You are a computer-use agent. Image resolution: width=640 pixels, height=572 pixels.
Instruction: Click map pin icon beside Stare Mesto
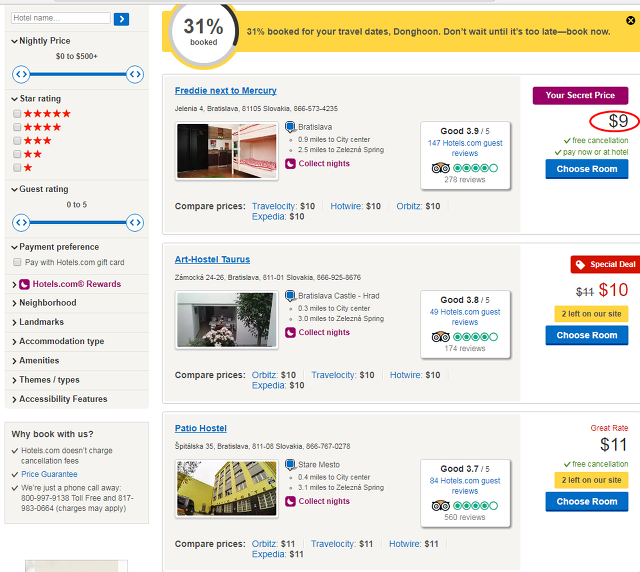pyautogui.click(x=290, y=465)
